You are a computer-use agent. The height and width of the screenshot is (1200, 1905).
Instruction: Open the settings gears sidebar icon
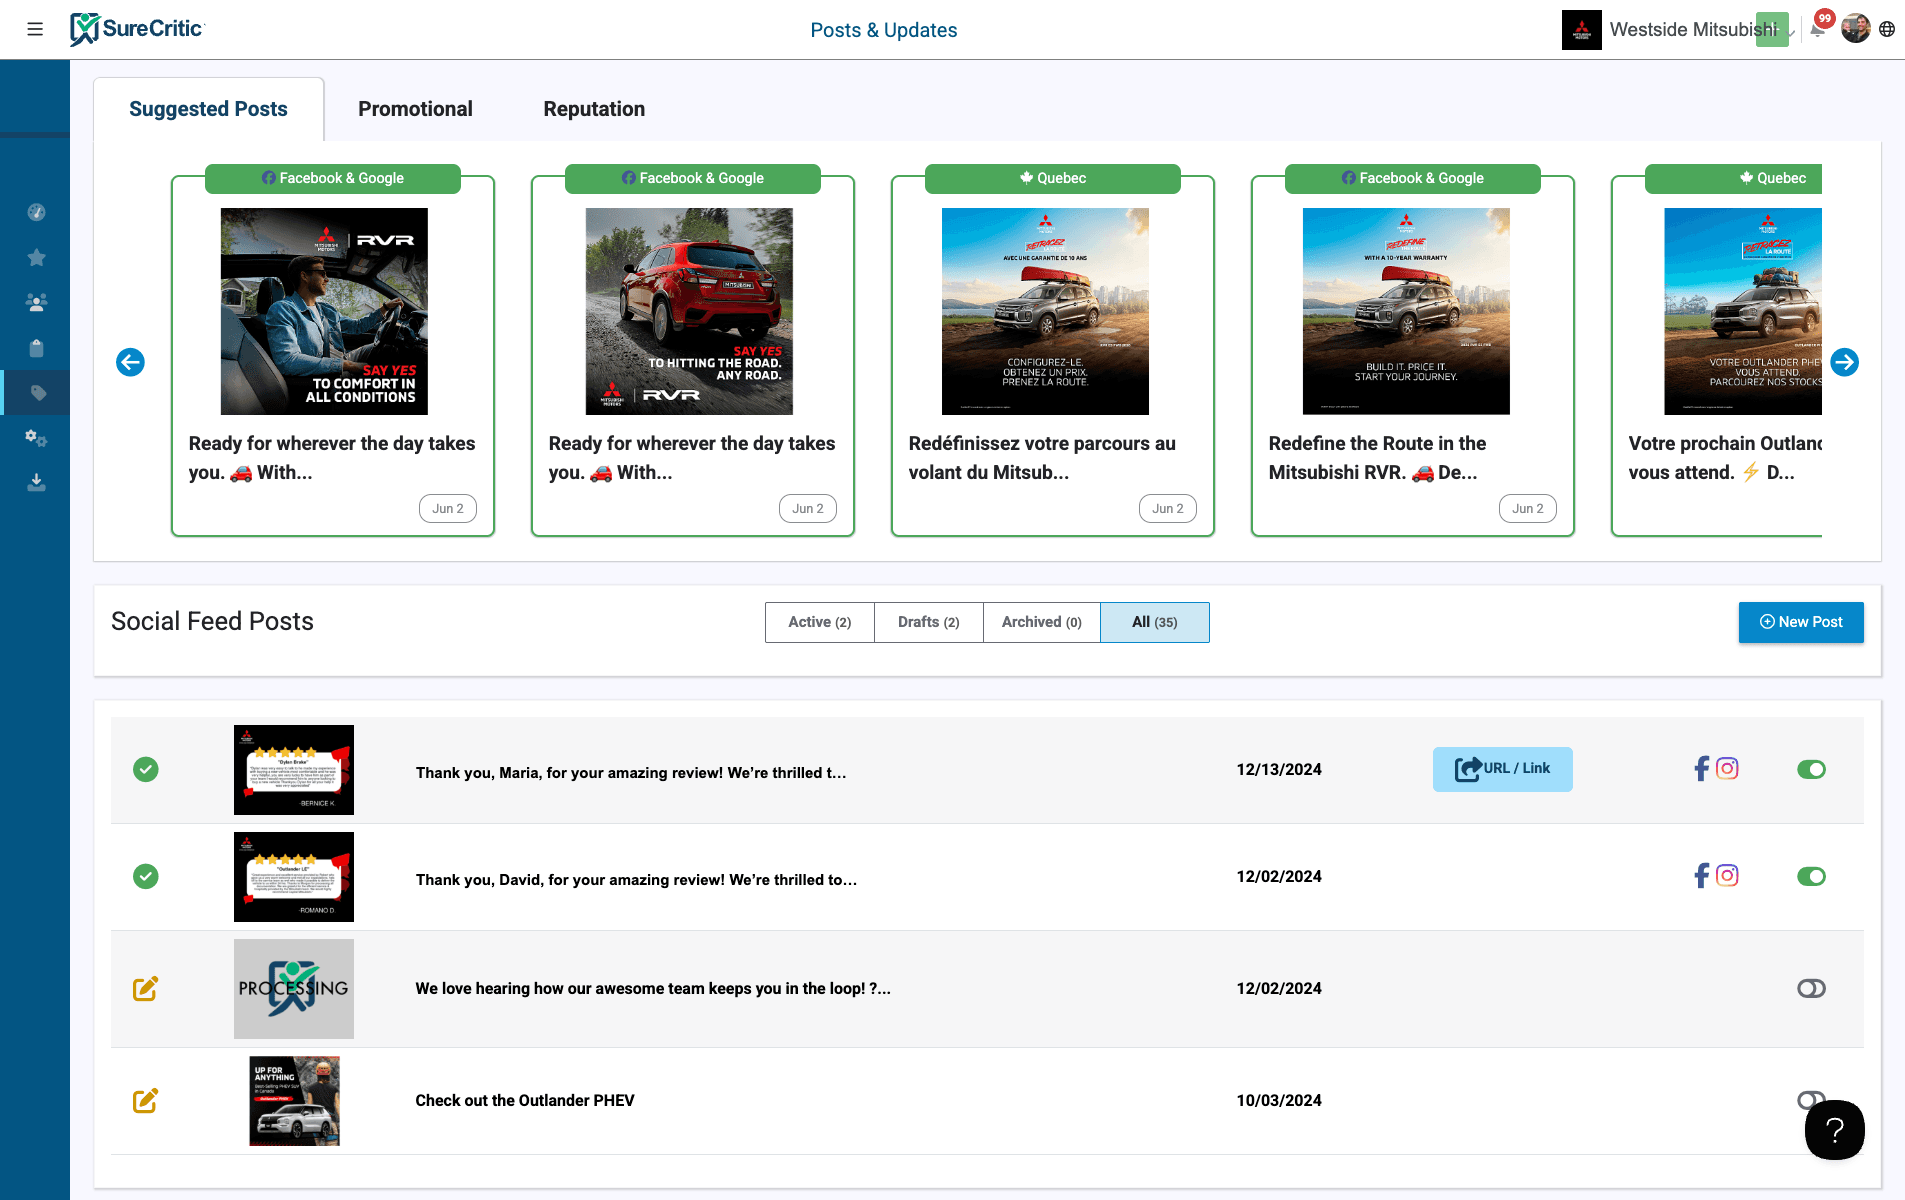pos(36,438)
